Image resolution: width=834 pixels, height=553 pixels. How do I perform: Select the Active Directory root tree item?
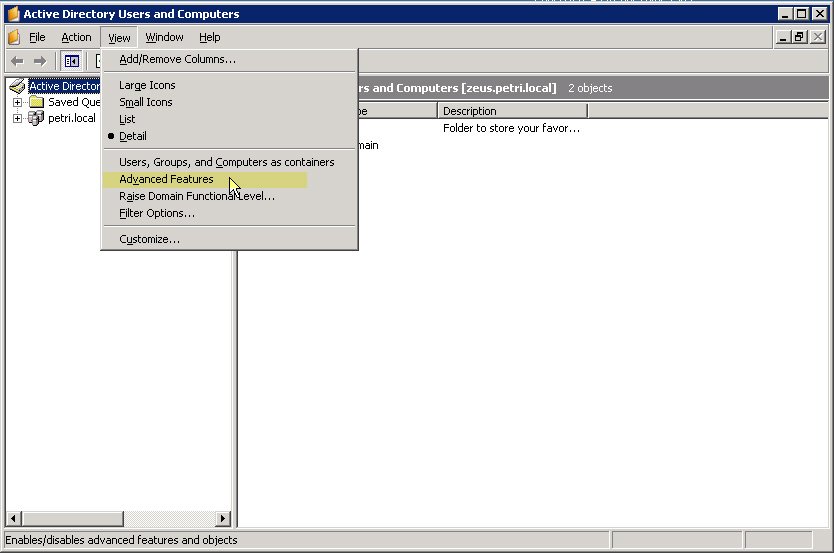click(x=64, y=86)
